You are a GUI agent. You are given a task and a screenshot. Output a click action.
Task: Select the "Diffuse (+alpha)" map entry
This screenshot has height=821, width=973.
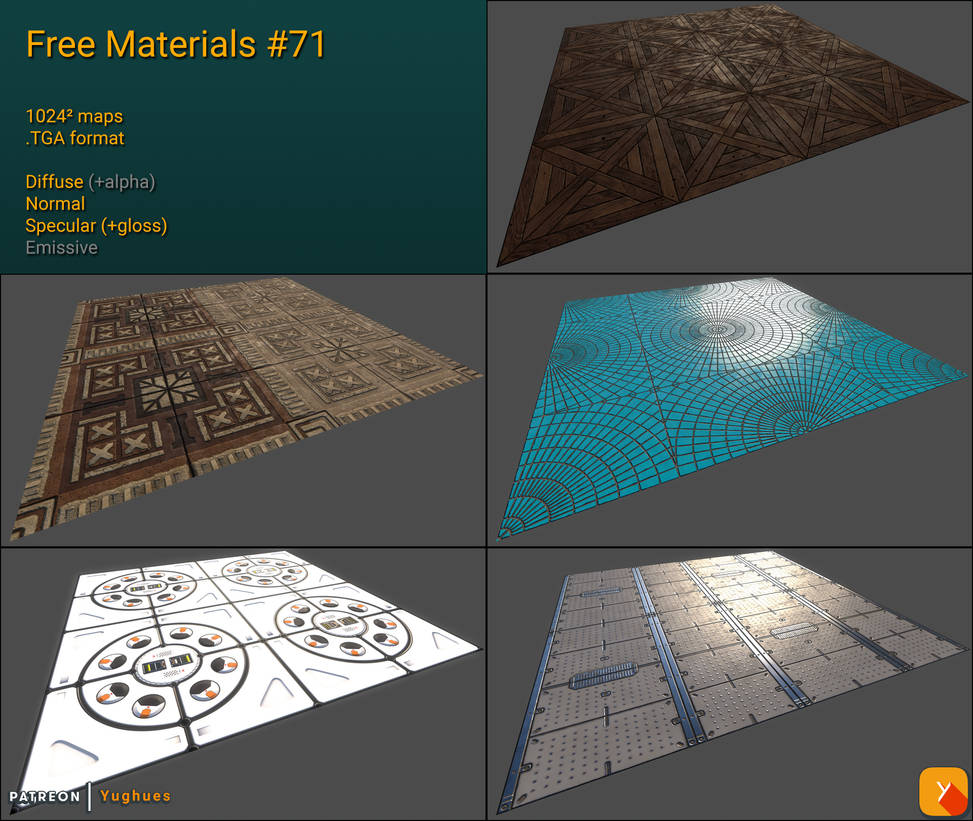coord(90,182)
